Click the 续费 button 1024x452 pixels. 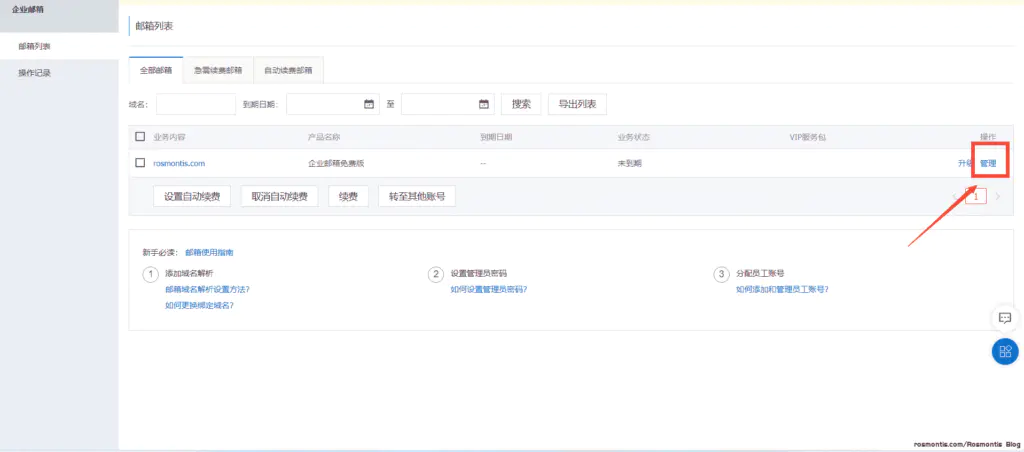348,196
